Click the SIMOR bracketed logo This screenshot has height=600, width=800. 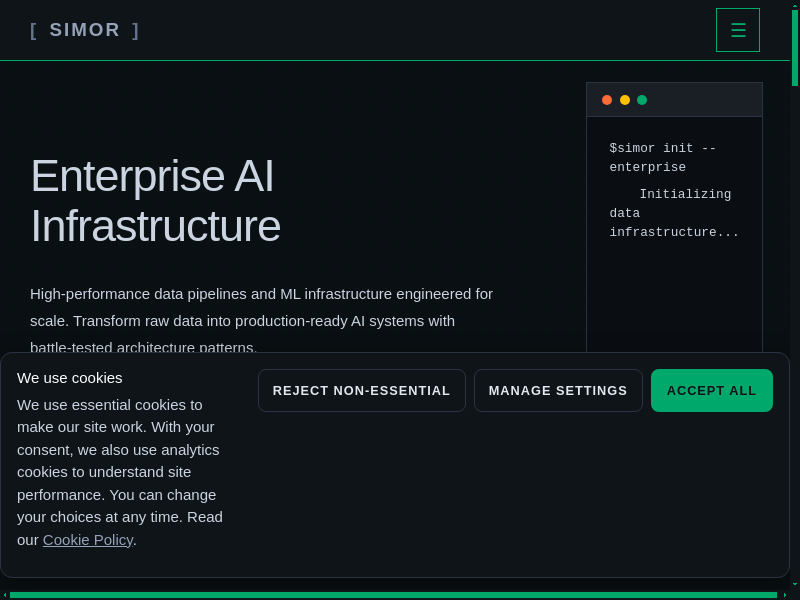click(85, 30)
